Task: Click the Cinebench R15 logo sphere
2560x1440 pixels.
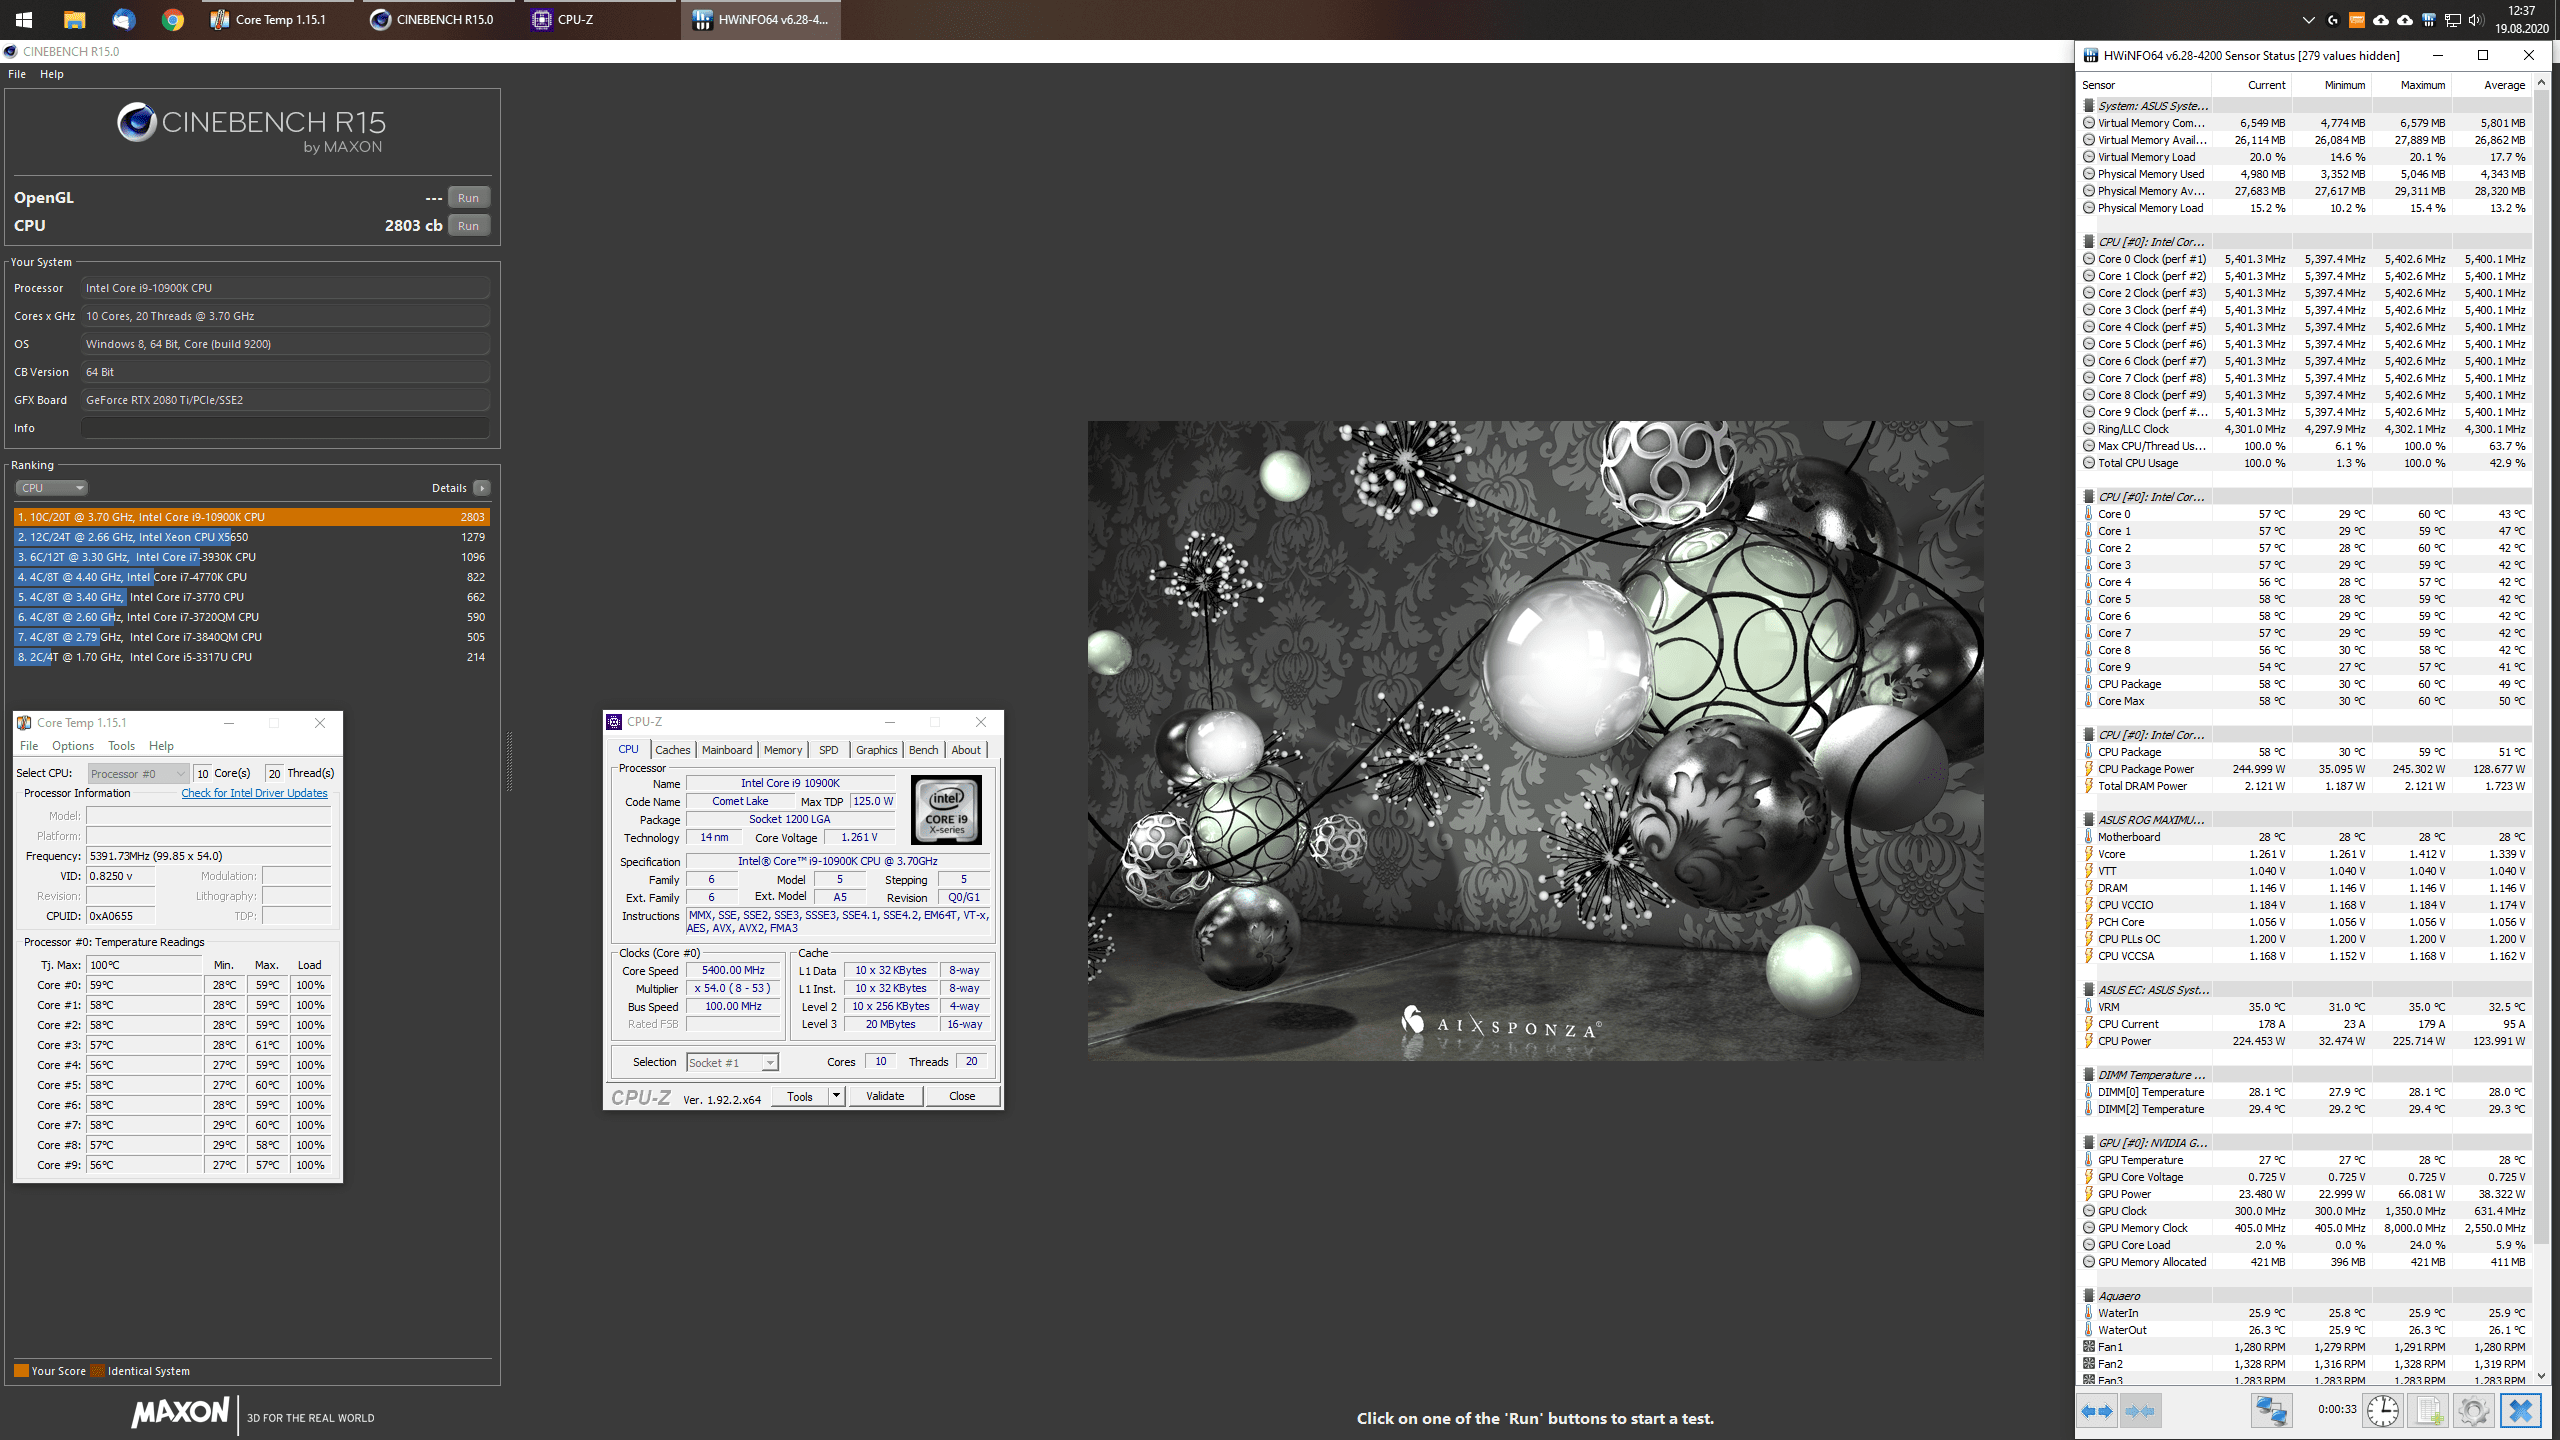Action: click(x=137, y=123)
